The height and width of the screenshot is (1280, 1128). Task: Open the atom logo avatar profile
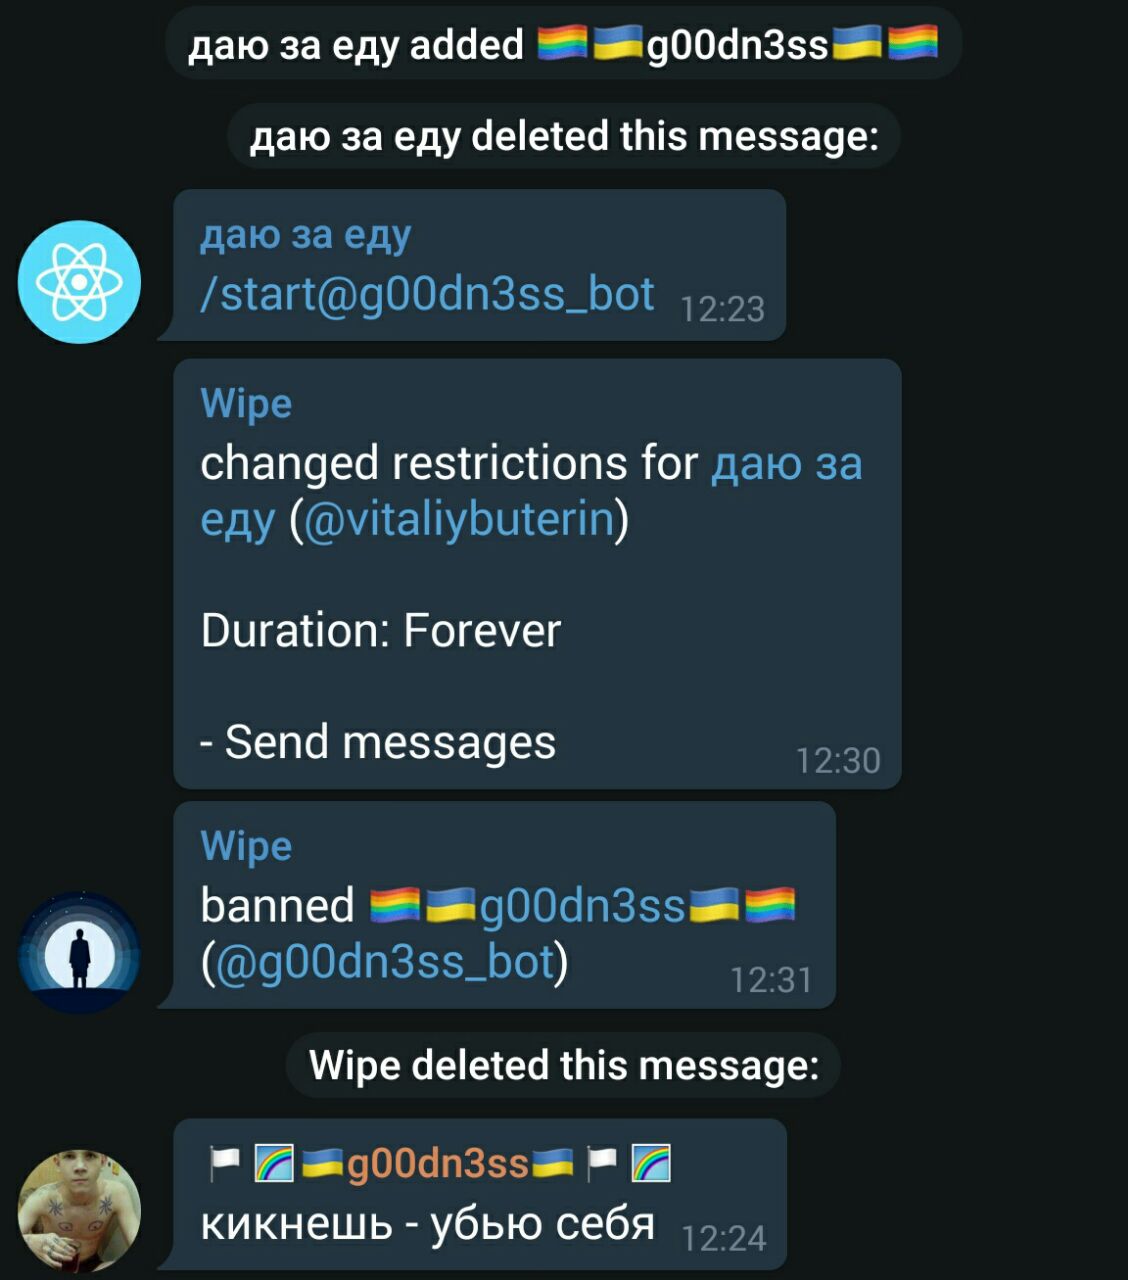(x=80, y=282)
